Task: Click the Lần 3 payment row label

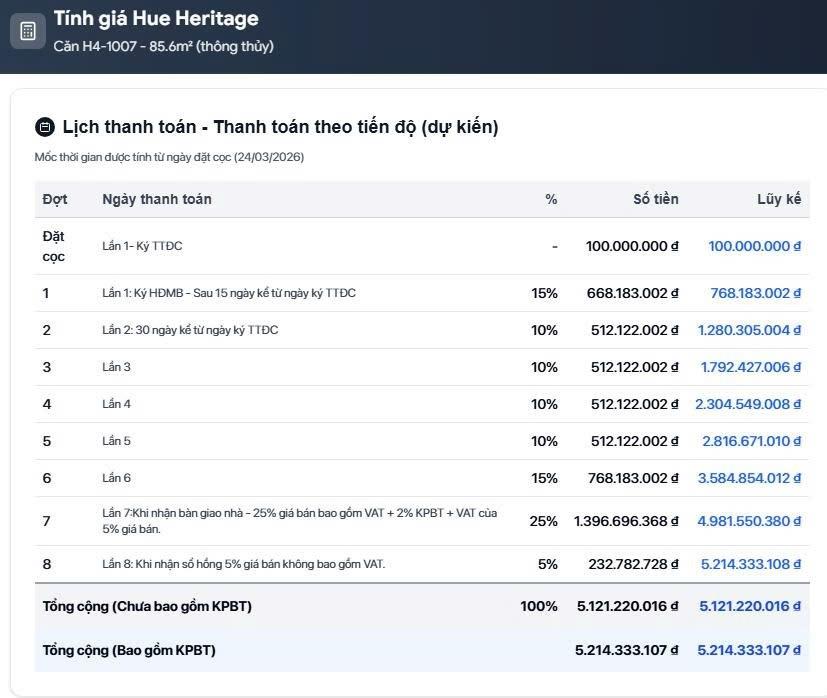Action: tap(117, 367)
